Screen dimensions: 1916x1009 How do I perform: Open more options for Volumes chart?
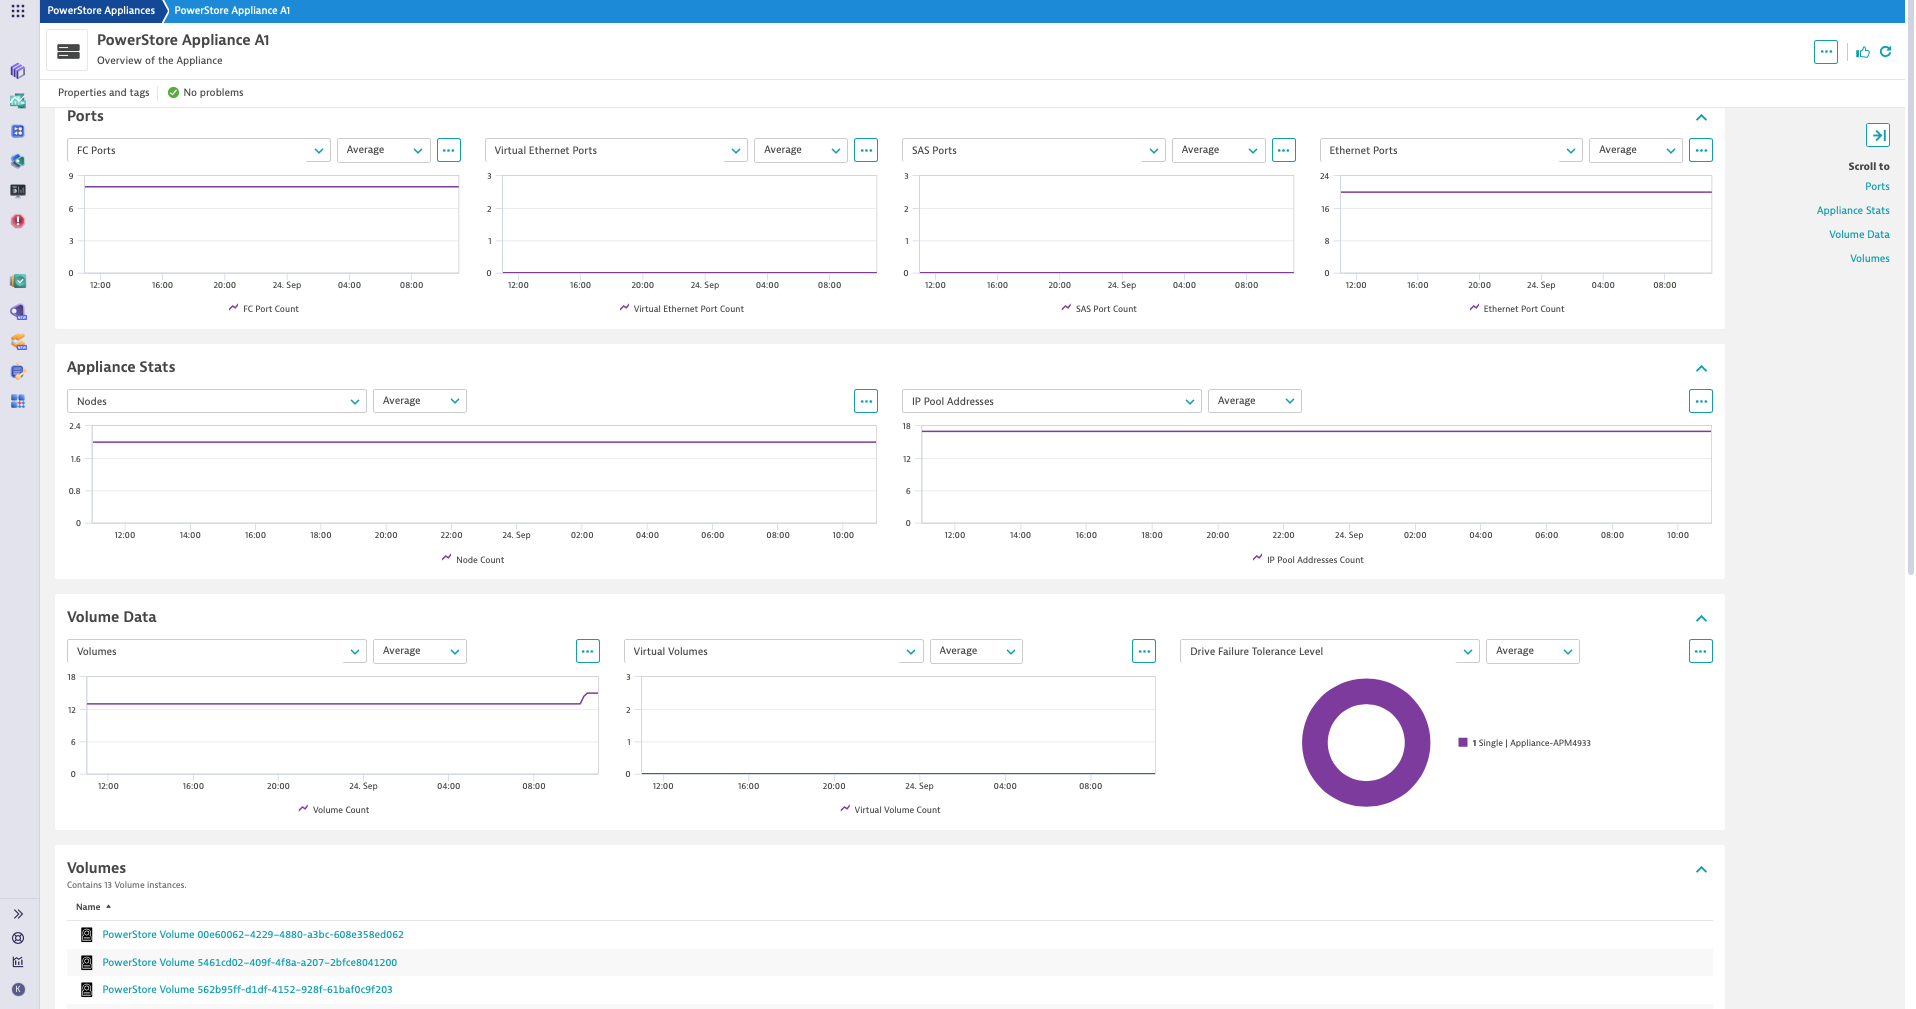[588, 651]
